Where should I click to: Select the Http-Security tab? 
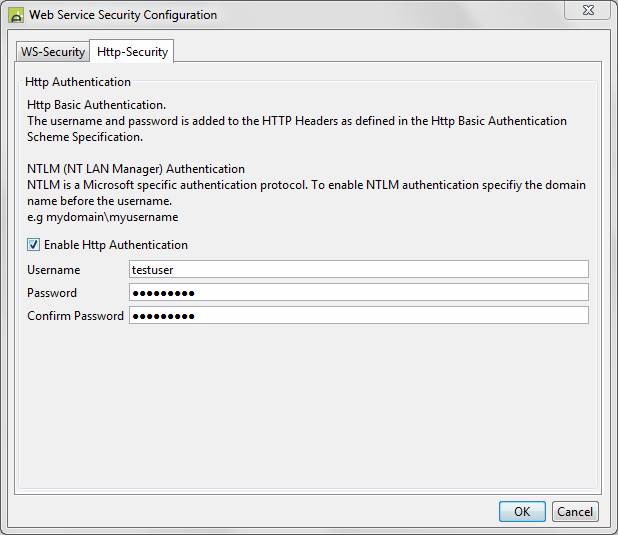click(x=133, y=52)
